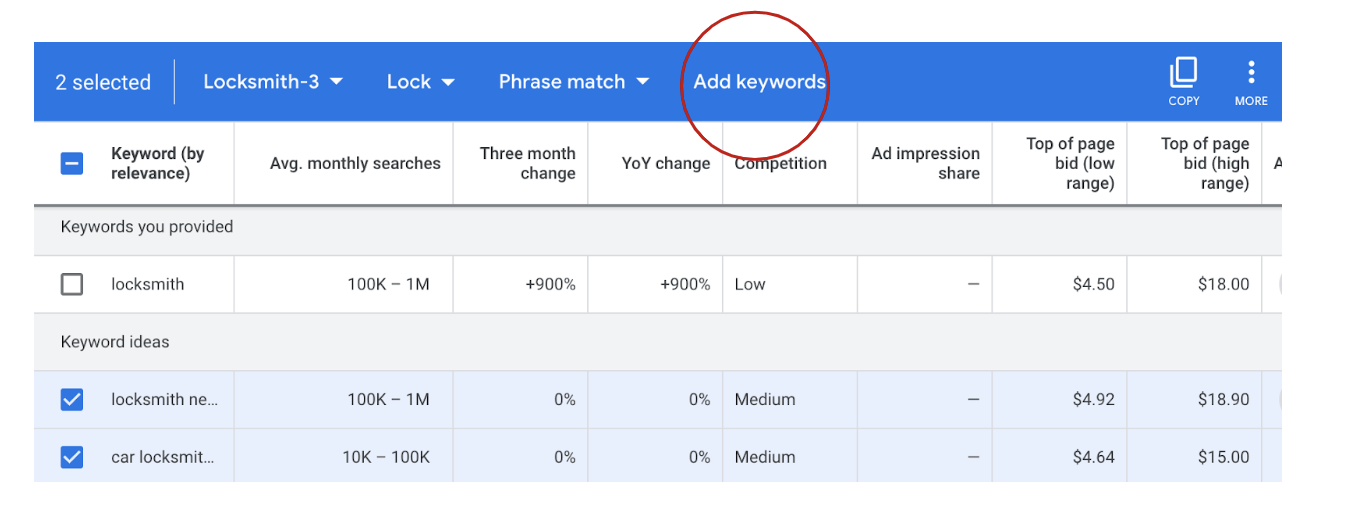The image size is (1350, 528).
Task: Sort by Top of page bid (high range)
Action: pyautogui.click(x=1204, y=163)
